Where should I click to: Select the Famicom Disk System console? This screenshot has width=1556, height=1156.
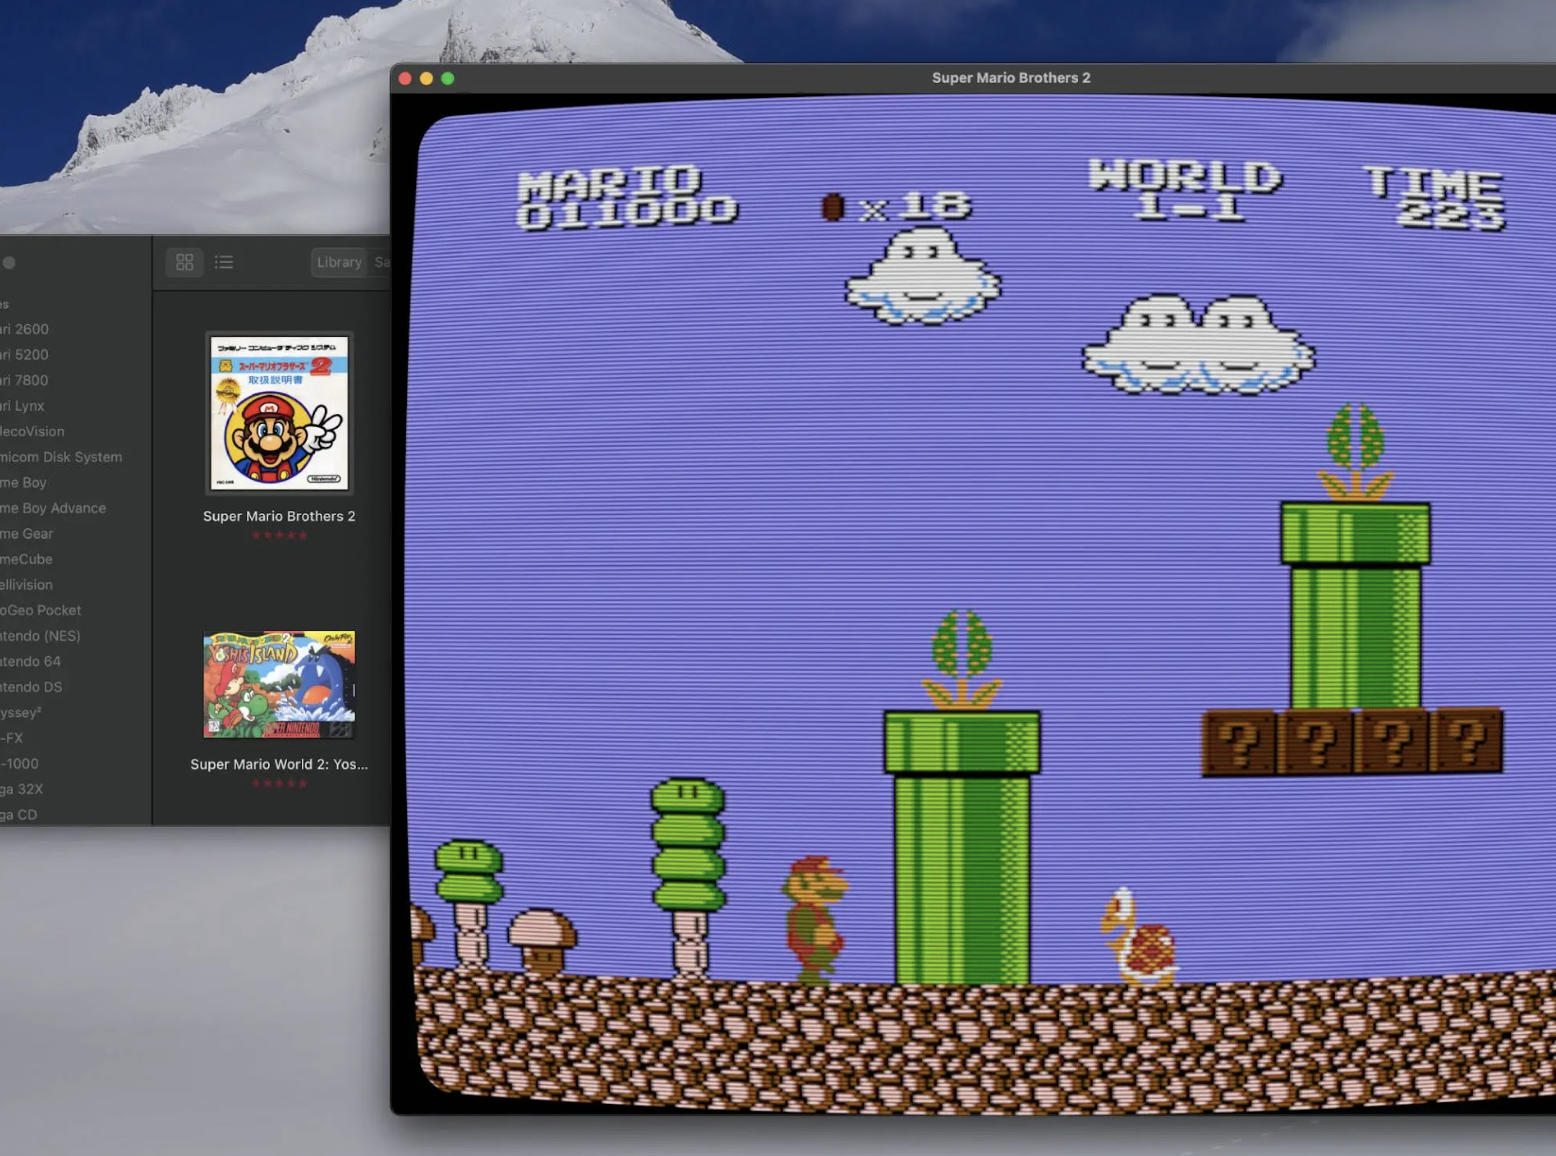(62, 456)
